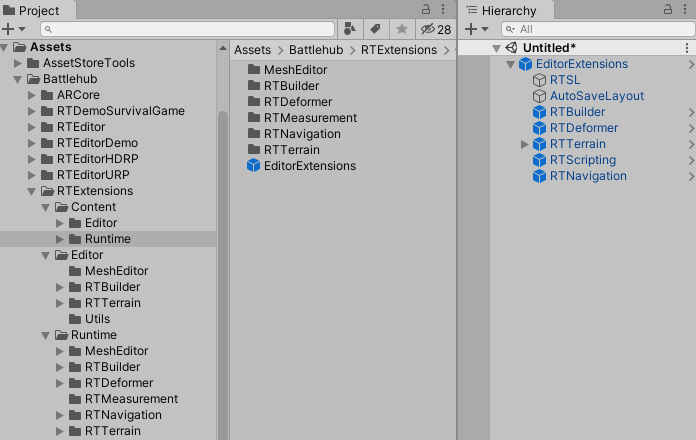Click the Project folder tree vertical scrollbar
The image size is (696, 440).
223,275
